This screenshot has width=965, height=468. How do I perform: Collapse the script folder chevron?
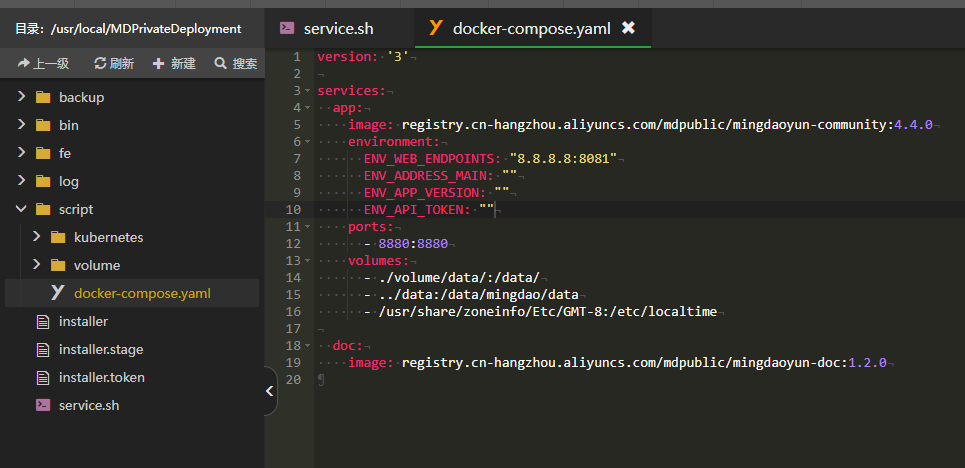tap(21, 209)
